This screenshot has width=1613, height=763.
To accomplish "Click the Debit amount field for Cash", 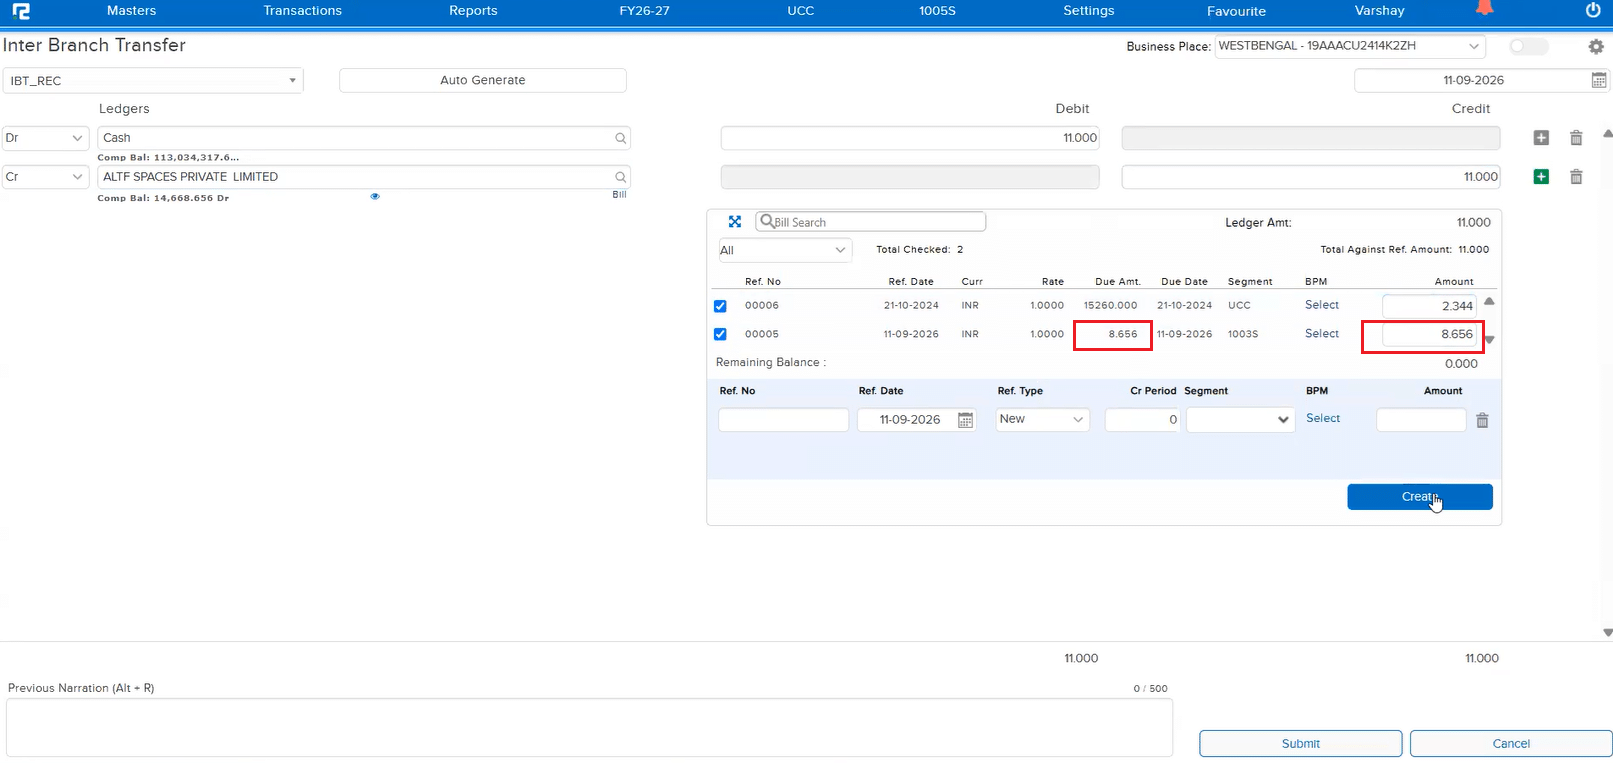I will click(x=910, y=138).
